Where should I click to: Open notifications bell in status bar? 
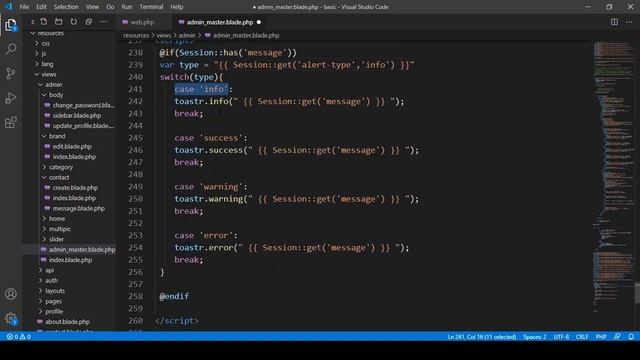coord(631,337)
